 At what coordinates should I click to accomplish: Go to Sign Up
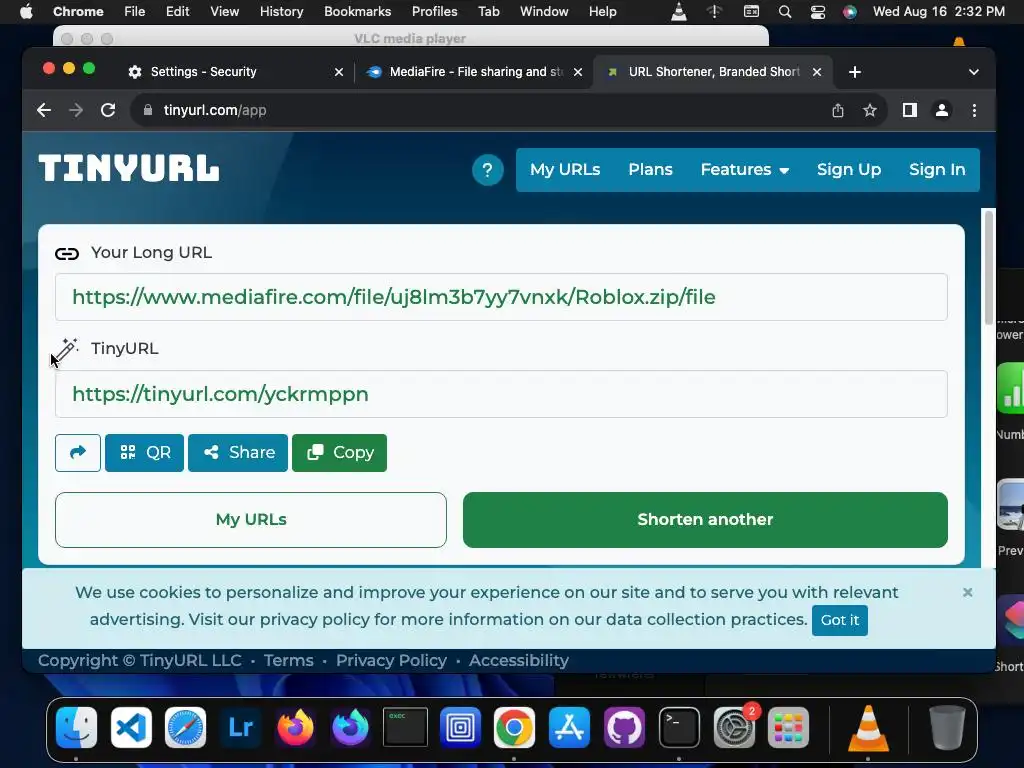(x=849, y=170)
